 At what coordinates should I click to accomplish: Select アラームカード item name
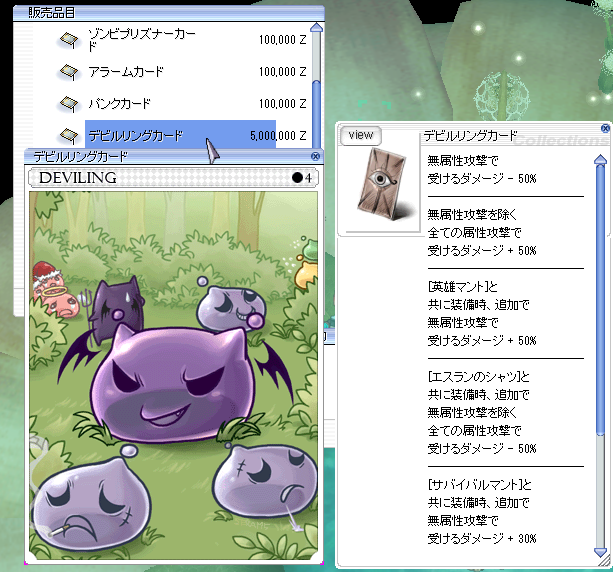tap(126, 72)
